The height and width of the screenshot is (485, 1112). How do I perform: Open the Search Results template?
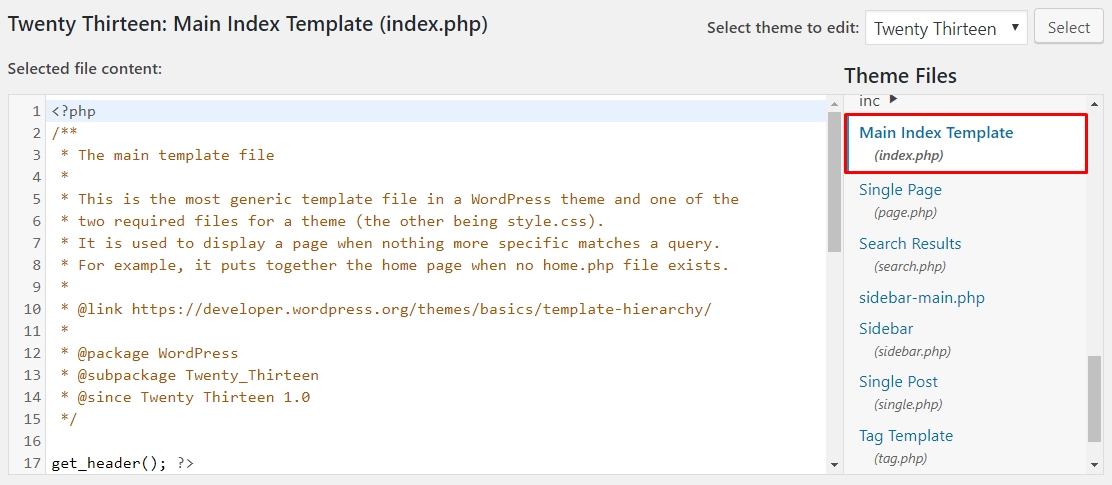(910, 244)
